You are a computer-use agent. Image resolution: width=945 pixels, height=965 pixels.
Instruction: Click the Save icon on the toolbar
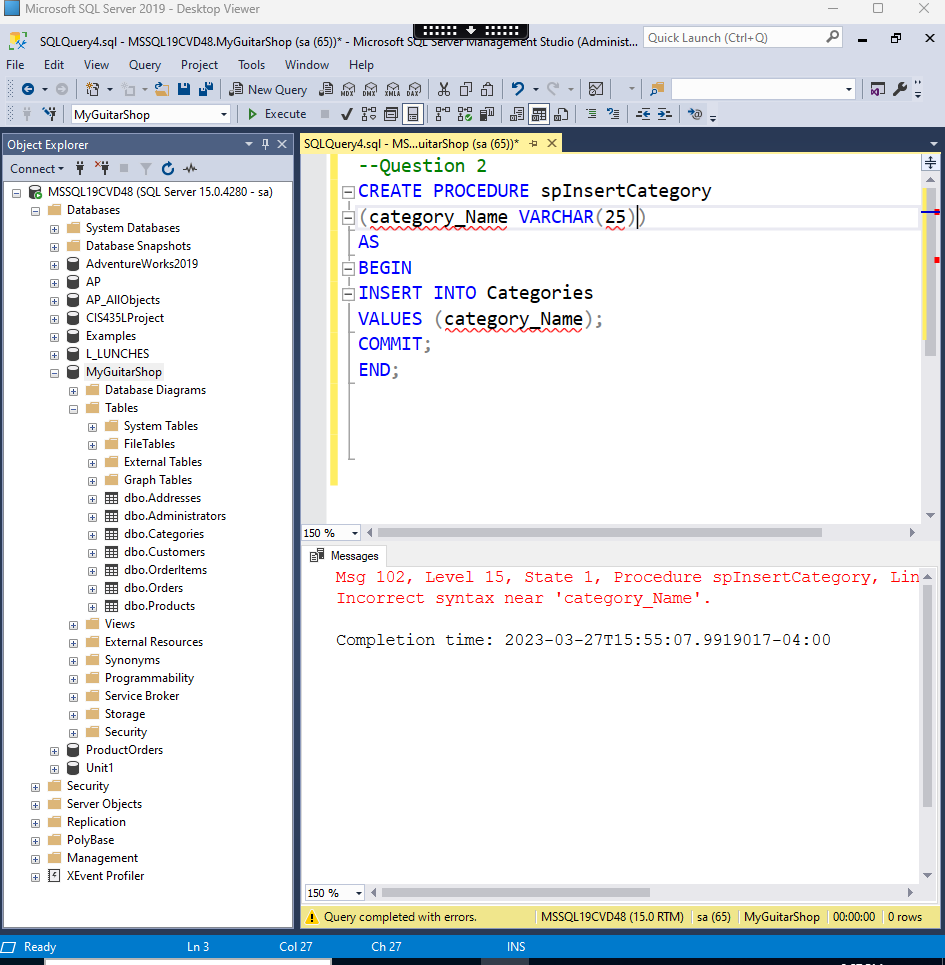click(x=183, y=89)
